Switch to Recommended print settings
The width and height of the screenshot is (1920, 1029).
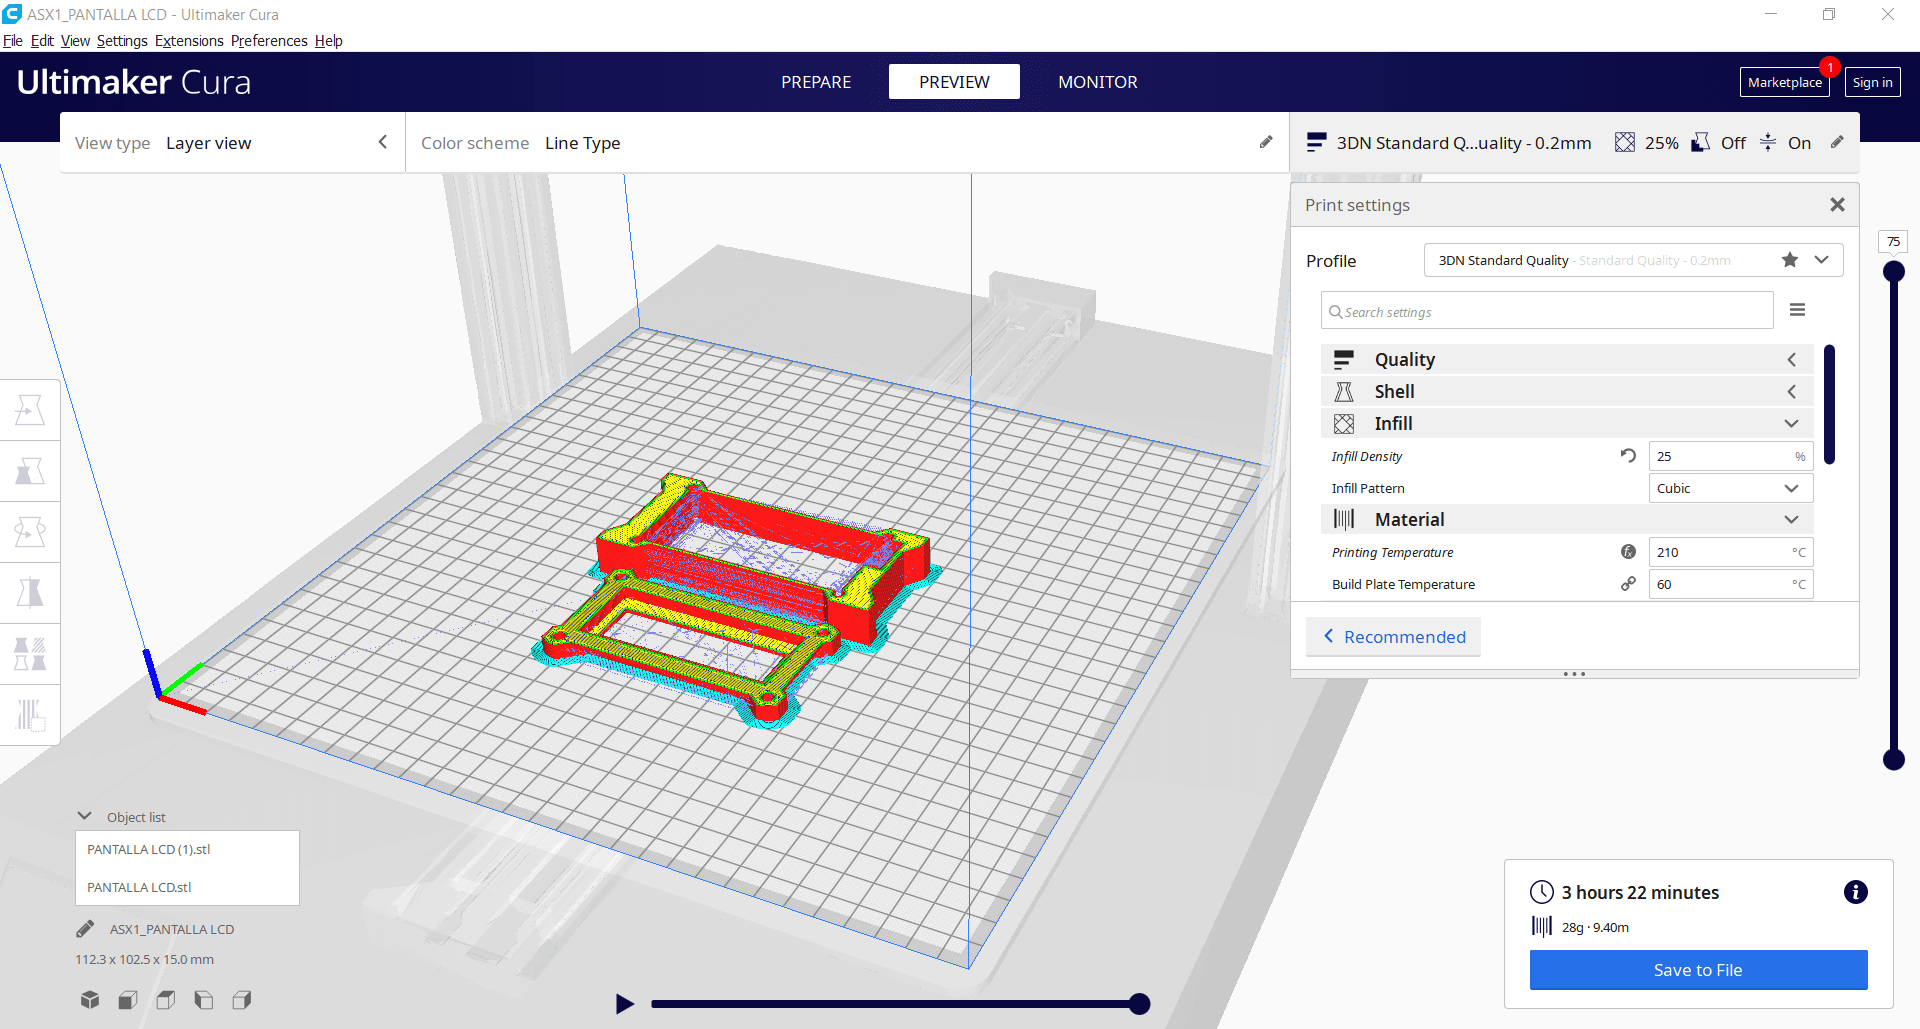[1393, 637]
